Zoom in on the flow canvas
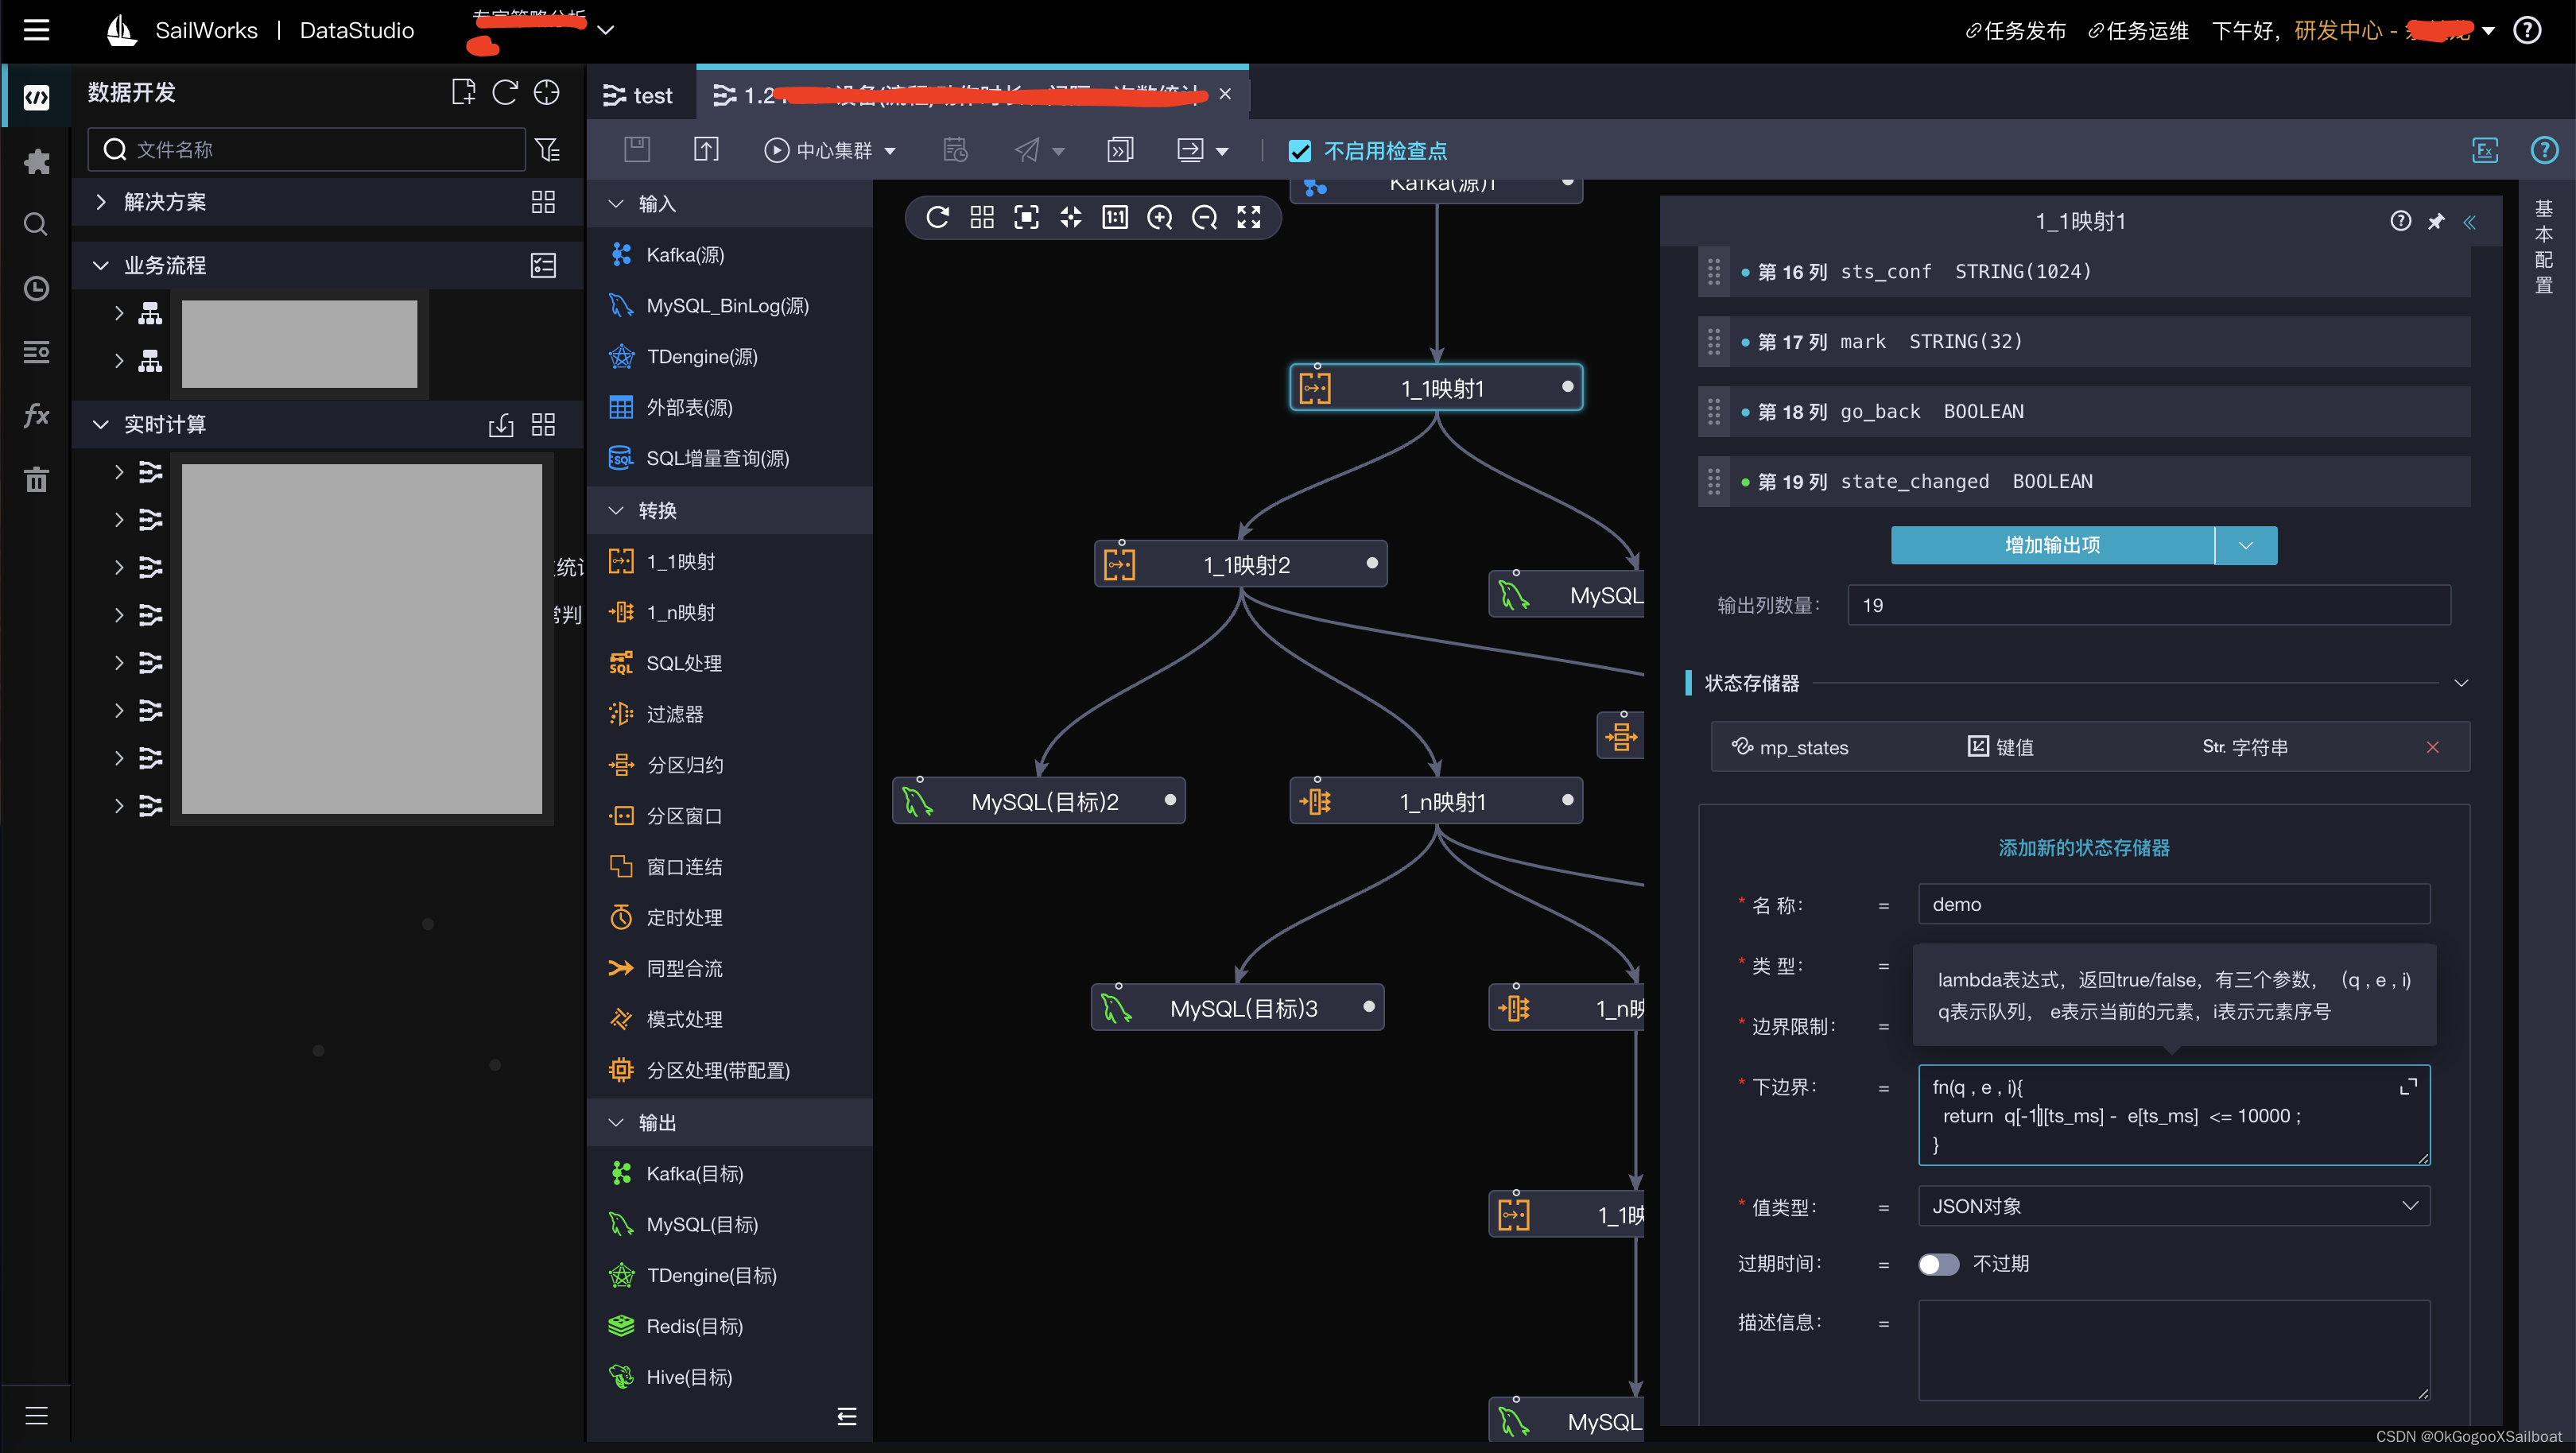This screenshot has width=2576, height=1453. (1160, 217)
